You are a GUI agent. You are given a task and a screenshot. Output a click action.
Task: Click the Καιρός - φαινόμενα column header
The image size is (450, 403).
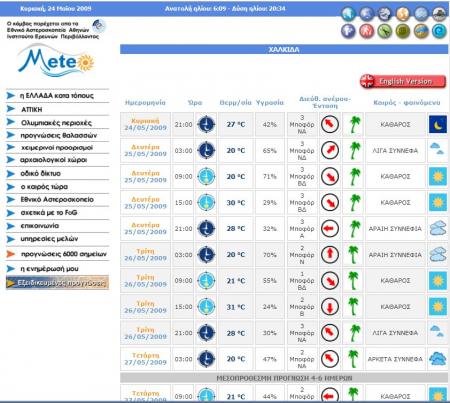(x=407, y=103)
